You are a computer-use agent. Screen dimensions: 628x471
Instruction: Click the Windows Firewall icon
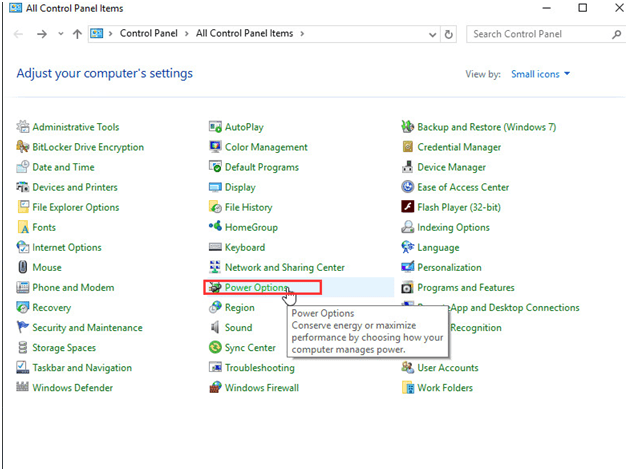click(215, 388)
